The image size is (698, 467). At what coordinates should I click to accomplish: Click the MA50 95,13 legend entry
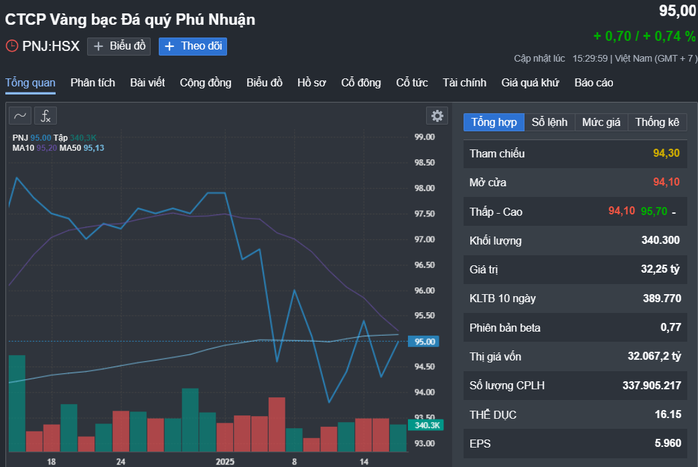point(82,148)
